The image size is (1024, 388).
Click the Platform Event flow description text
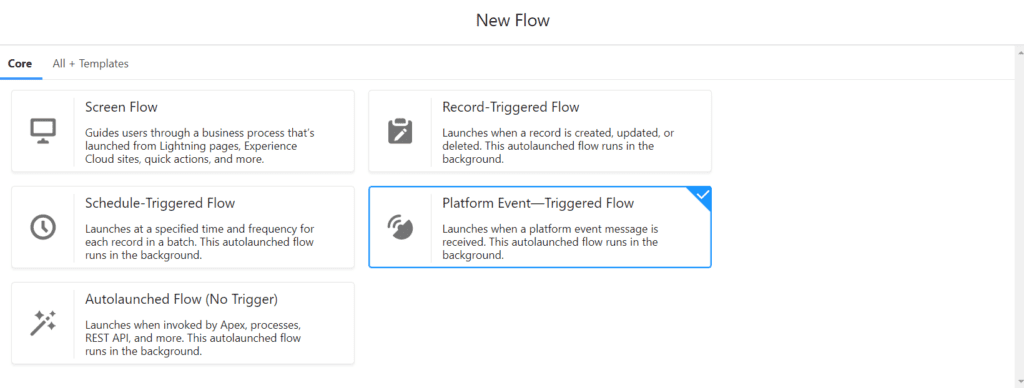tap(550, 242)
